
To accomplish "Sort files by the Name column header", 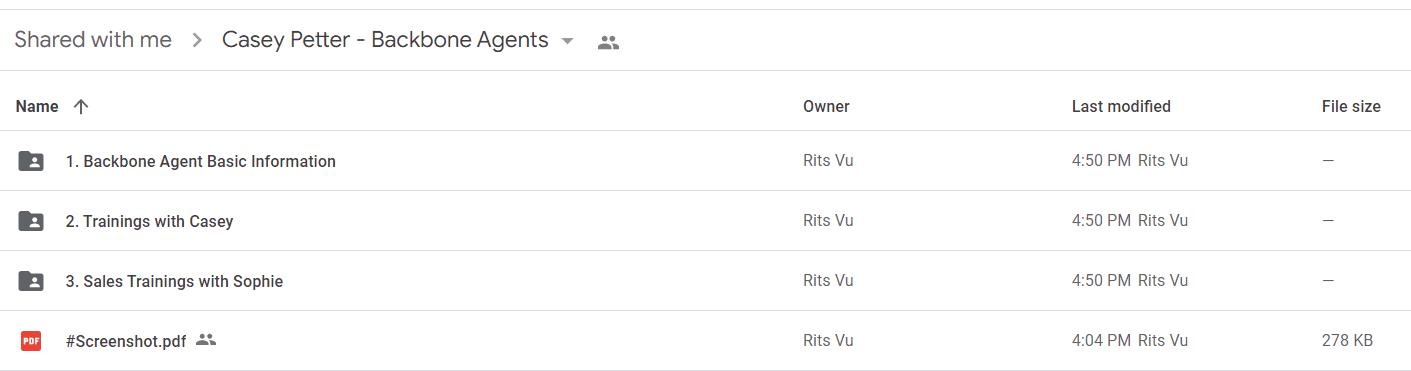I will click(x=37, y=106).
